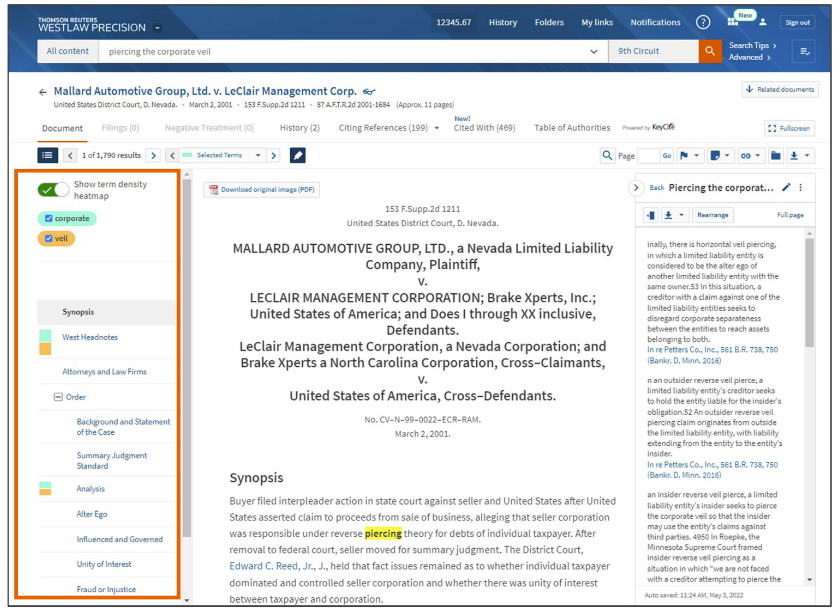Edit the Piercing the corporate outline title pencil
Viewport: 840px width, 612px height.
tap(786, 187)
